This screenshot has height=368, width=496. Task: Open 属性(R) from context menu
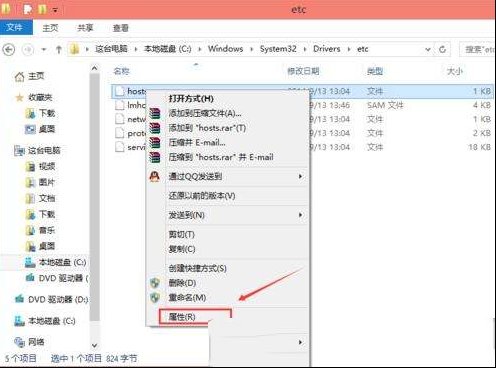click(182, 317)
